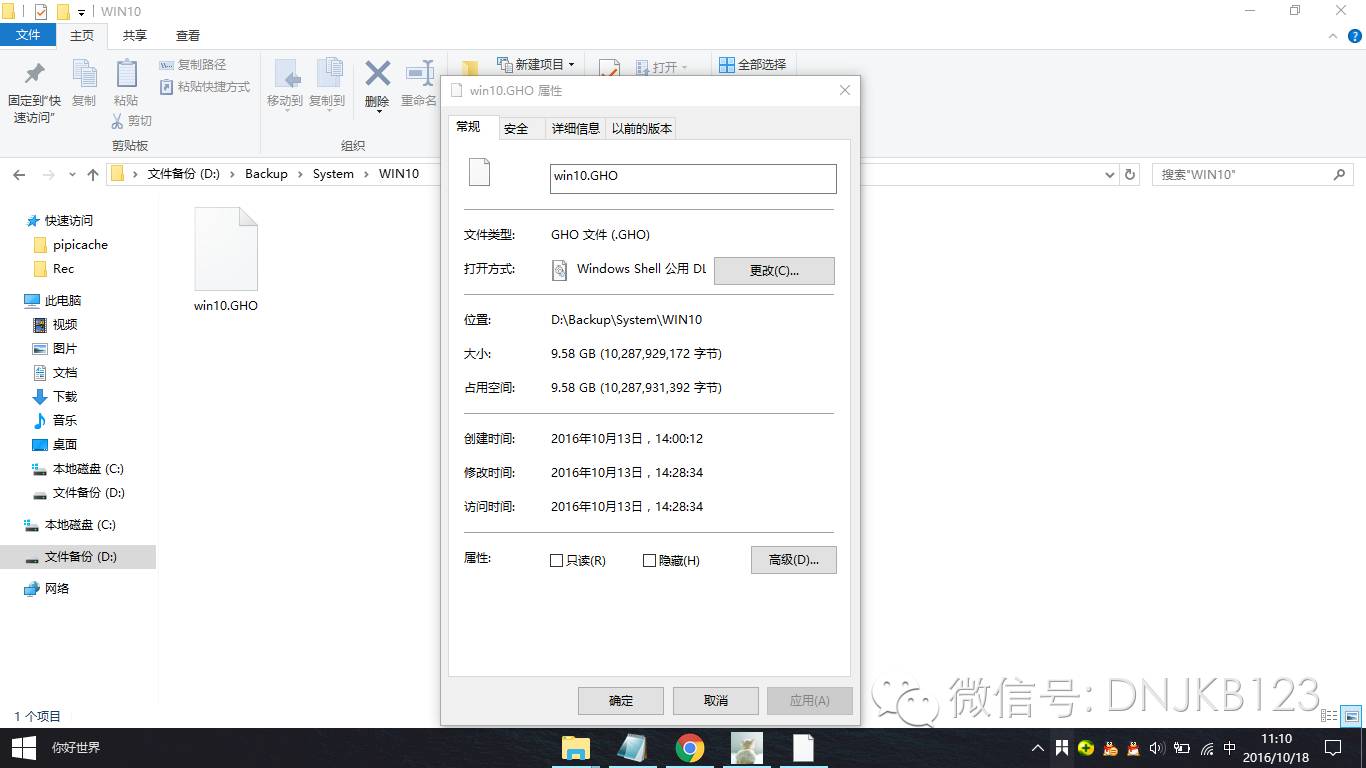Select This PC (此电脑) in sidebar

tap(63, 301)
